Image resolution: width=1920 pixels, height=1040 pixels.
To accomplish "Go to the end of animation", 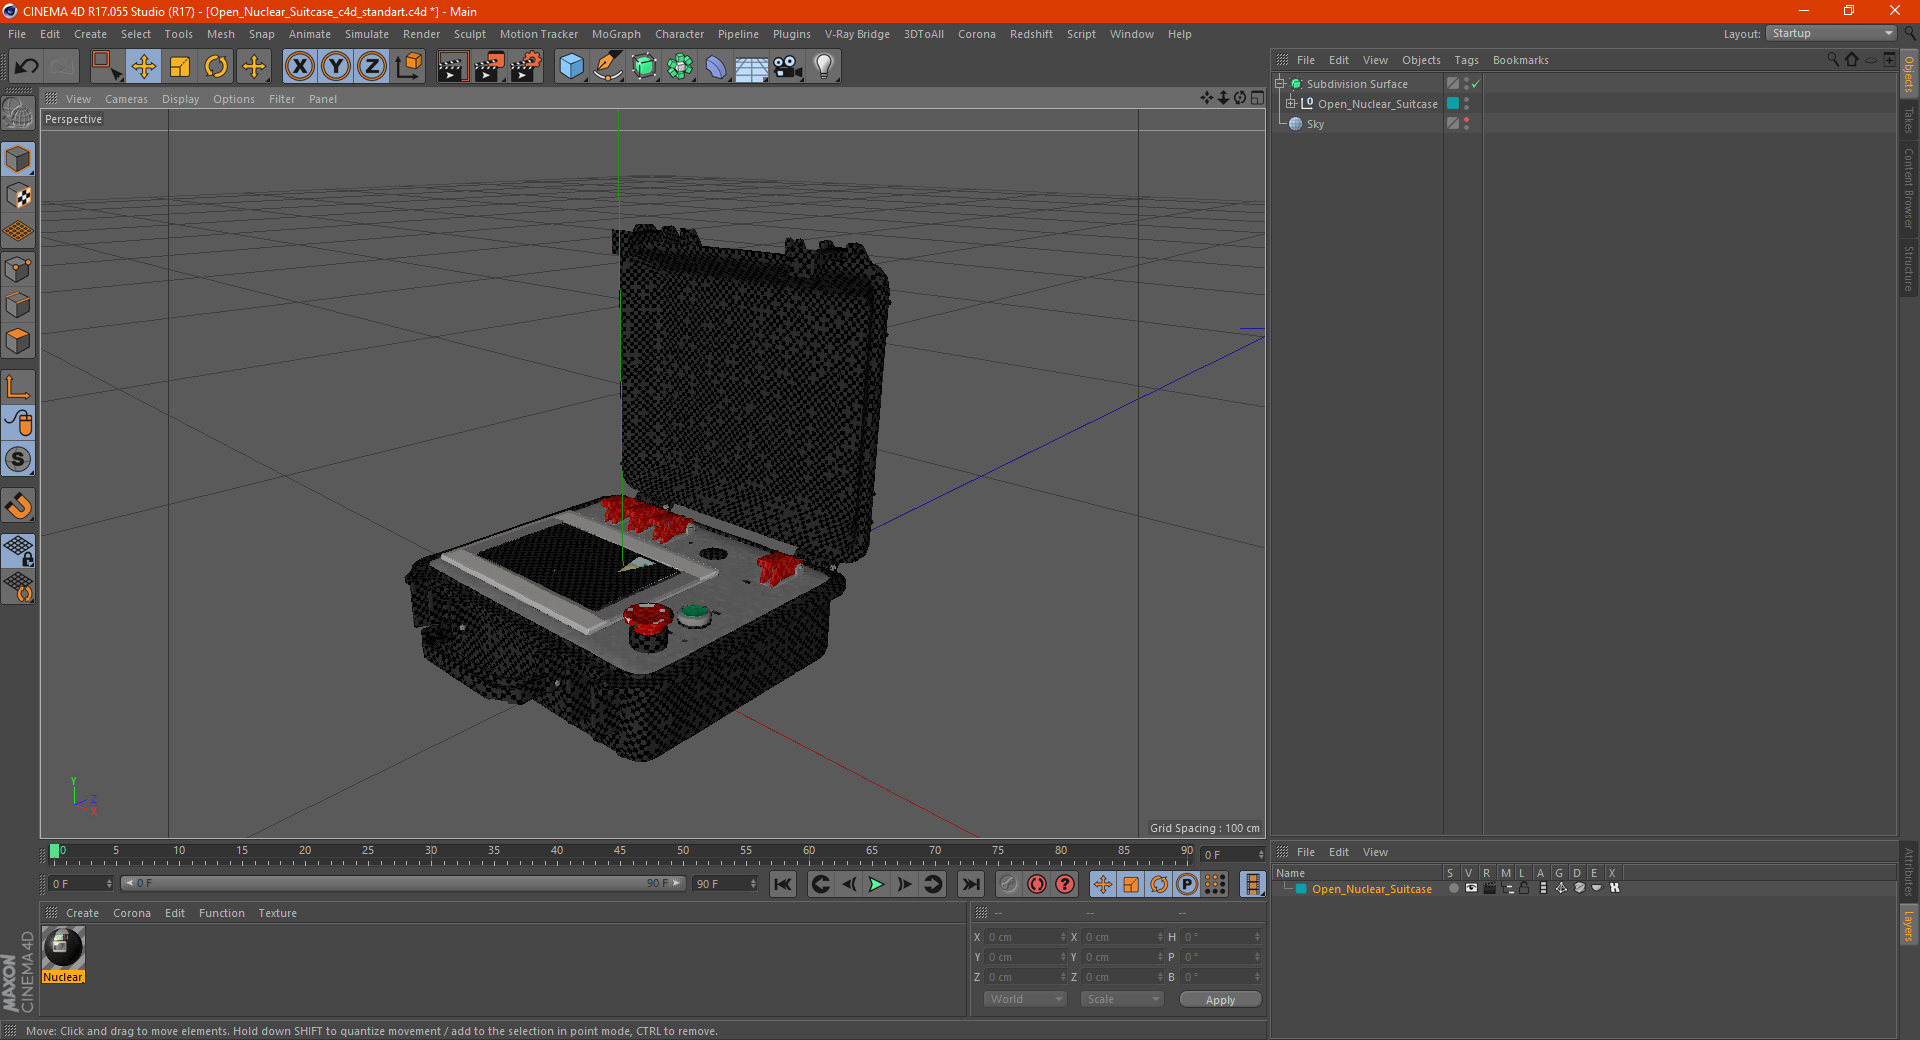I will pyautogui.click(x=970, y=884).
